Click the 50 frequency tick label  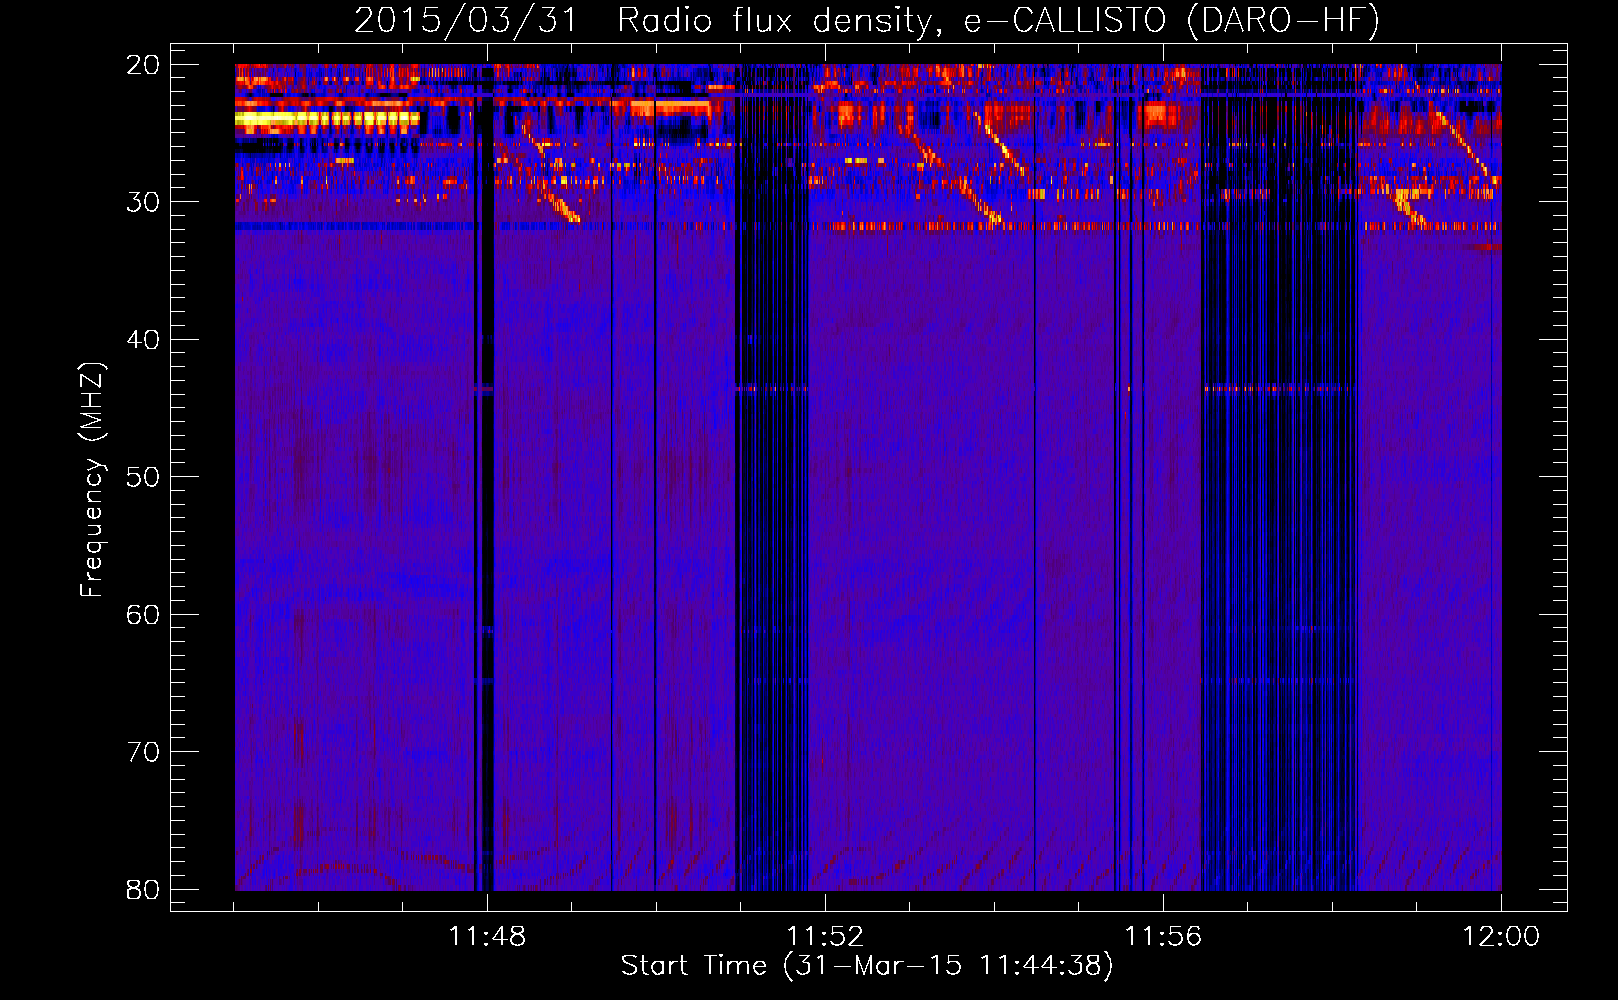143,477
